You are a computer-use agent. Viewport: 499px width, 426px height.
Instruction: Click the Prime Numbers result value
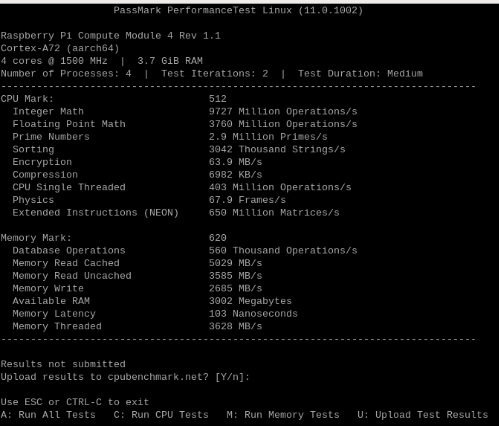pos(268,137)
